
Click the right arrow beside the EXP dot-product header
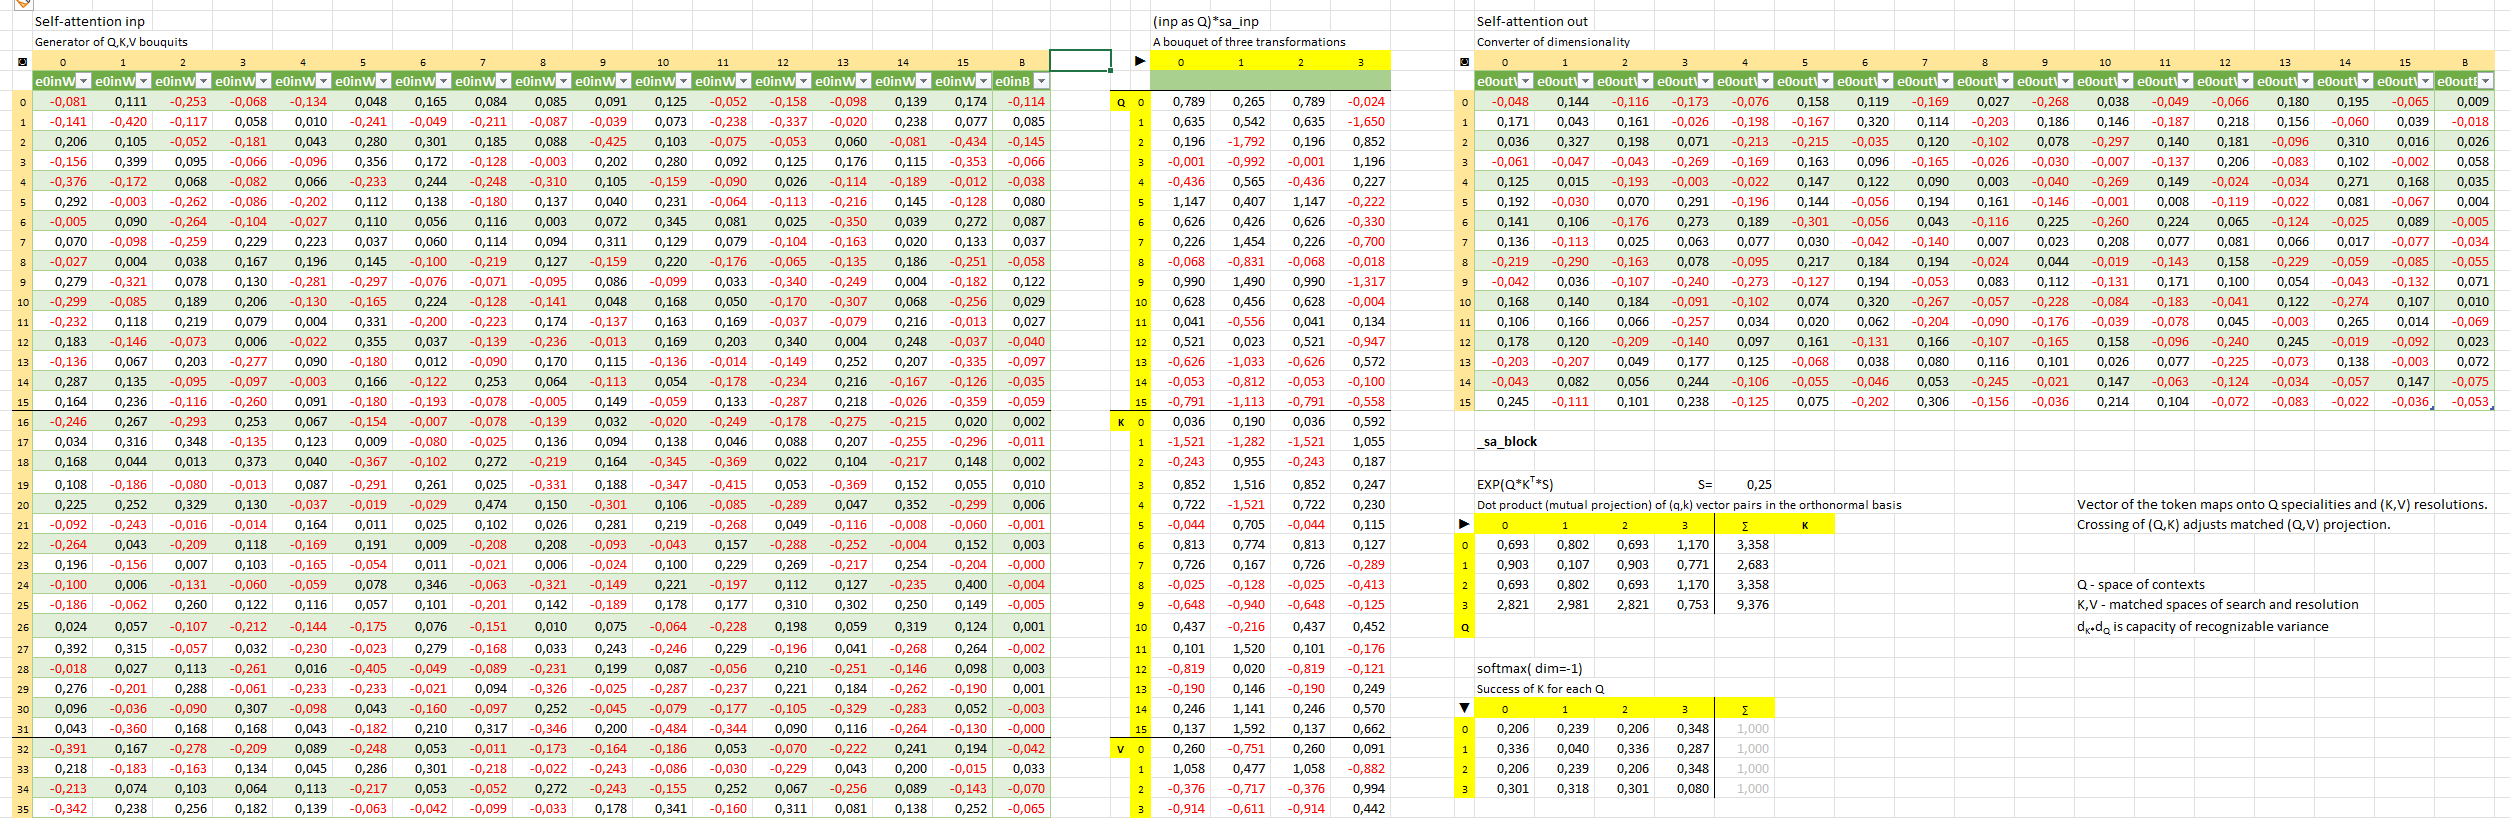1464,524
